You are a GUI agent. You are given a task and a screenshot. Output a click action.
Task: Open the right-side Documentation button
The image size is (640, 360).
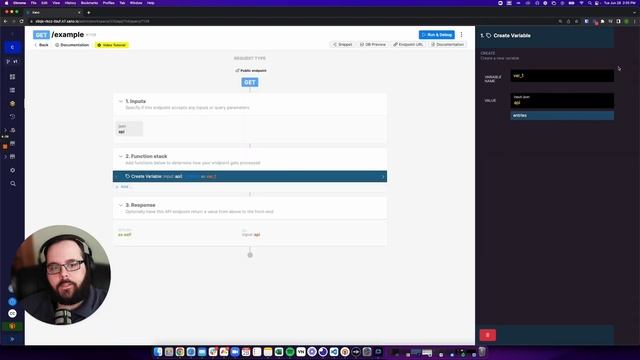coord(447,44)
